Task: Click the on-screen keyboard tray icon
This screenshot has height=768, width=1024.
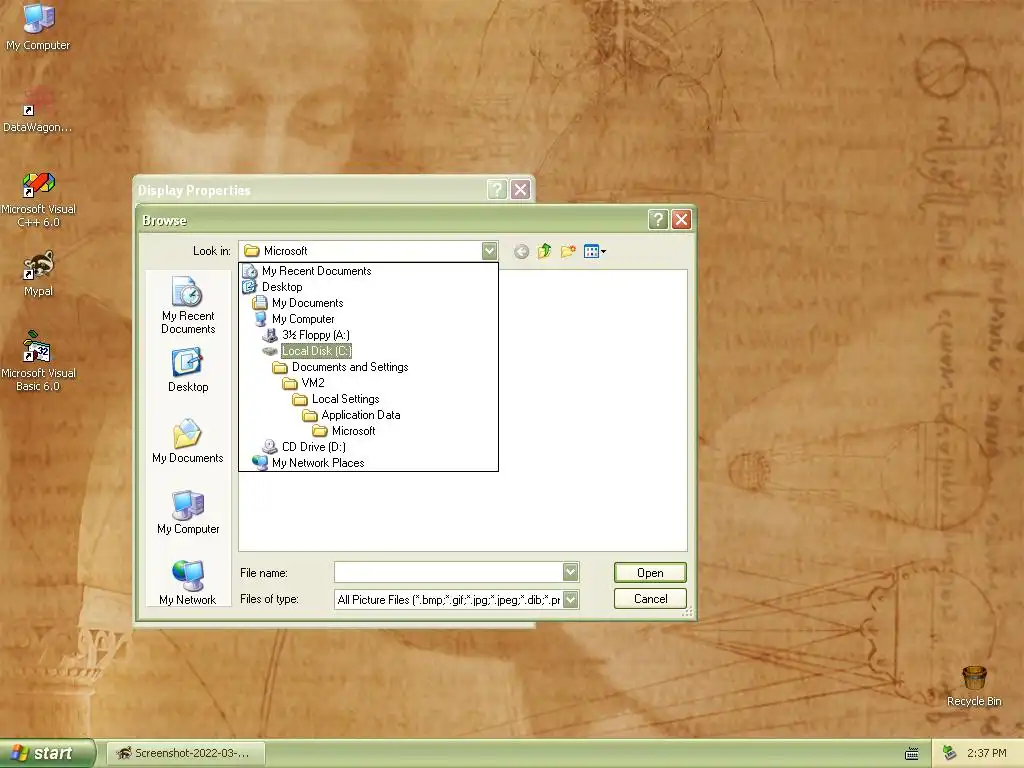Action: tap(912, 754)
